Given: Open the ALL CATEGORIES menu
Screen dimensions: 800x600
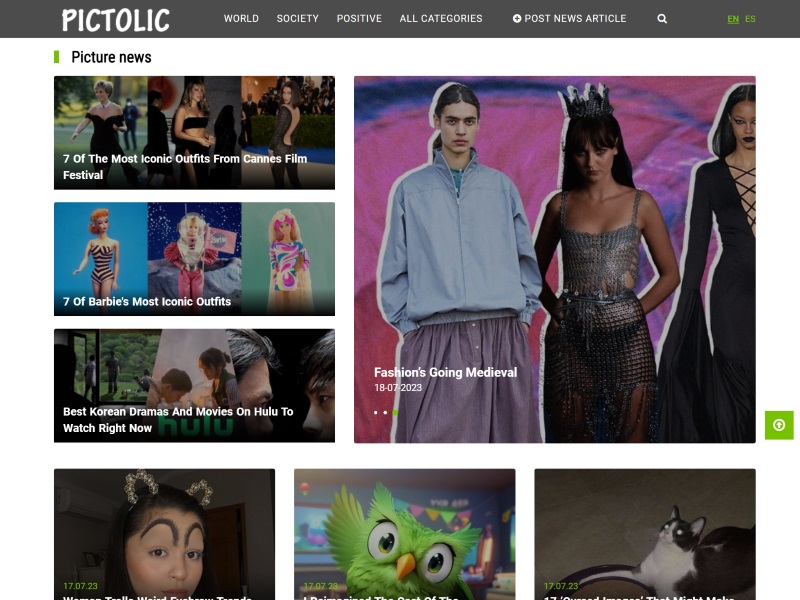Looking at the screenshot, I should 441,18.
